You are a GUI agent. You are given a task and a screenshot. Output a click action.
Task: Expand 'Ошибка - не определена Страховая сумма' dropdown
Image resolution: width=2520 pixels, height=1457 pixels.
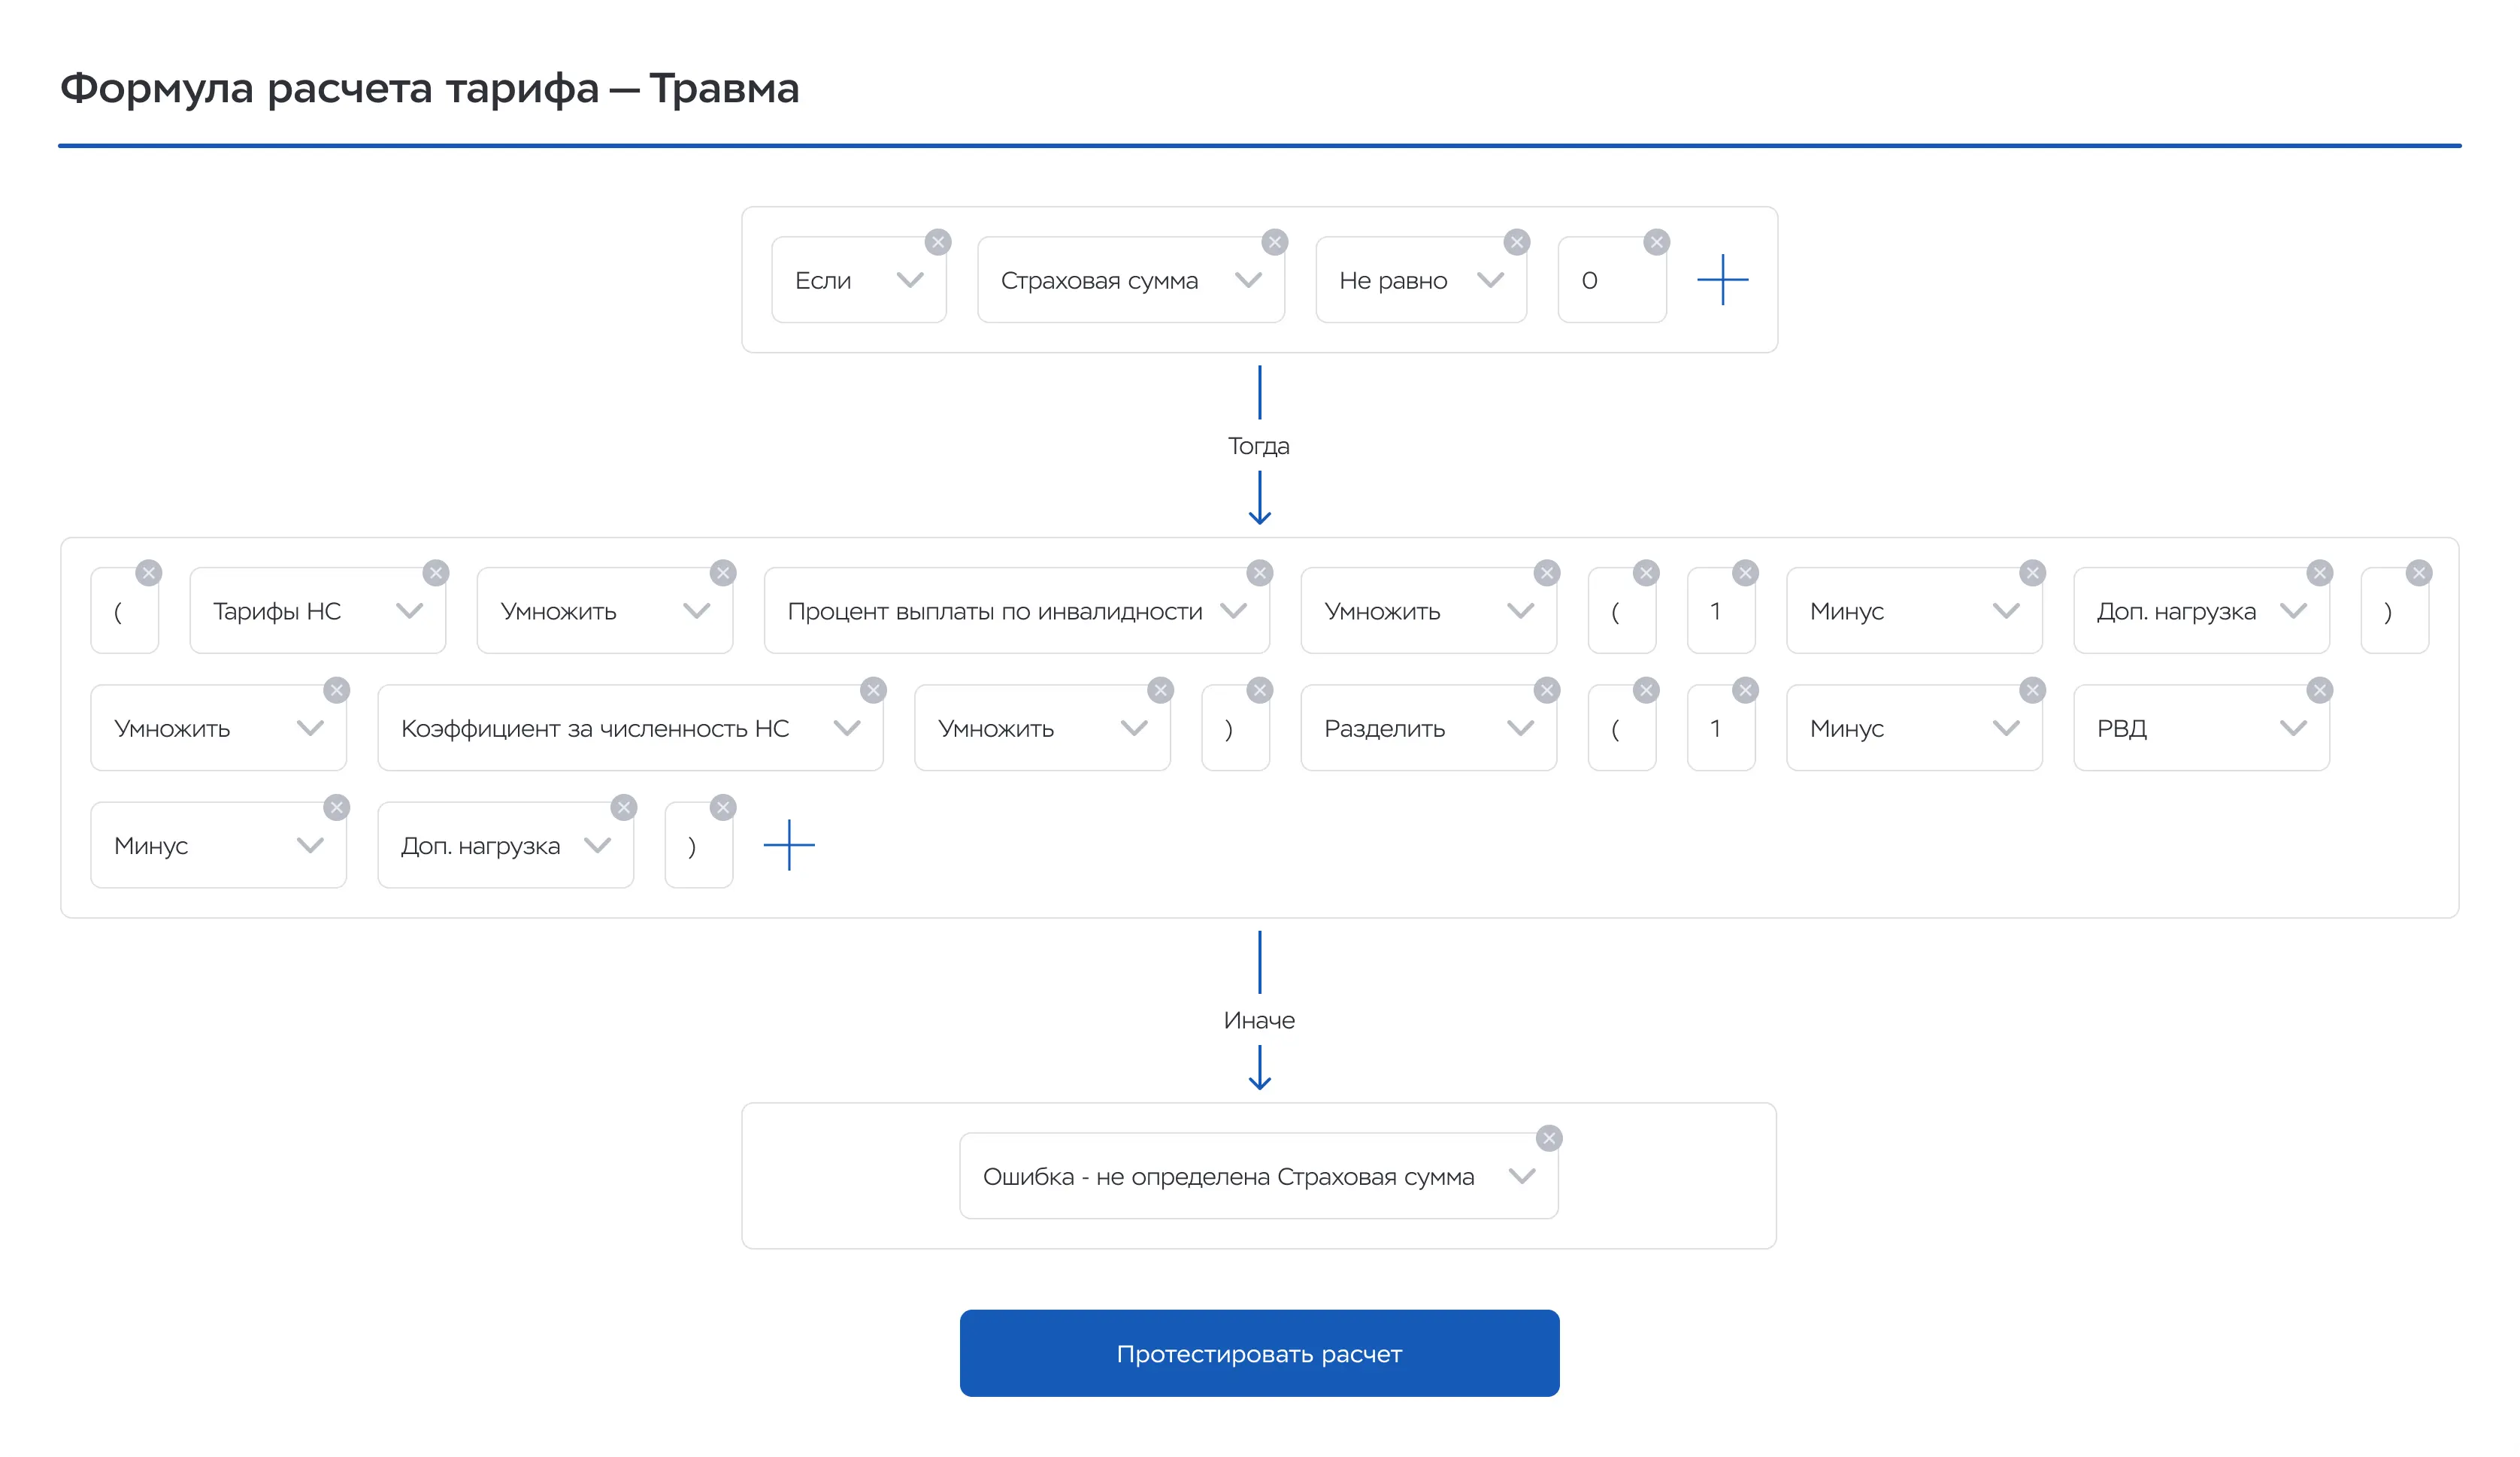(1257, 1176)
